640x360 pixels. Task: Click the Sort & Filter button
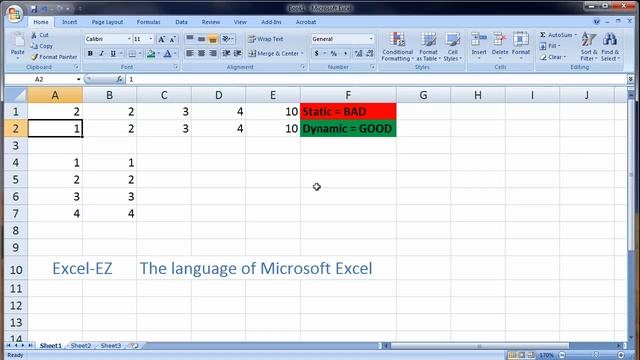[589, 47]
